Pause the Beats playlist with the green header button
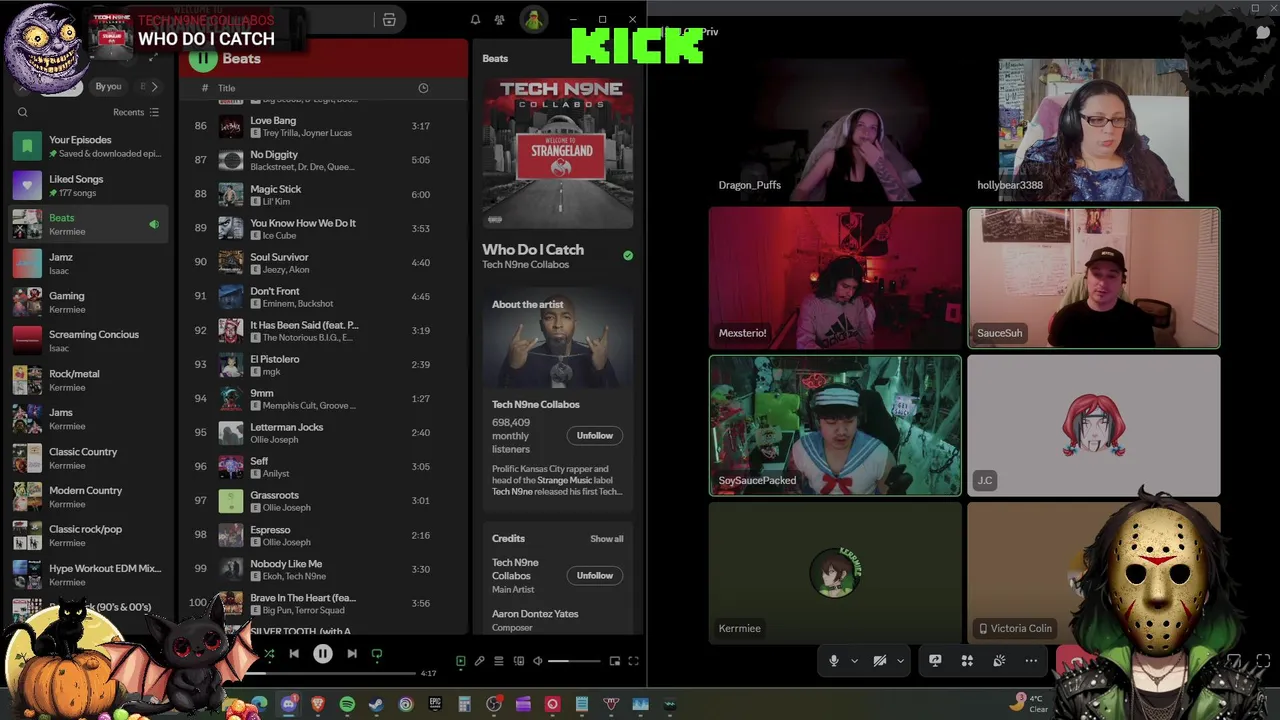Viewport: 1280px width, 720px height. point(203,59)
